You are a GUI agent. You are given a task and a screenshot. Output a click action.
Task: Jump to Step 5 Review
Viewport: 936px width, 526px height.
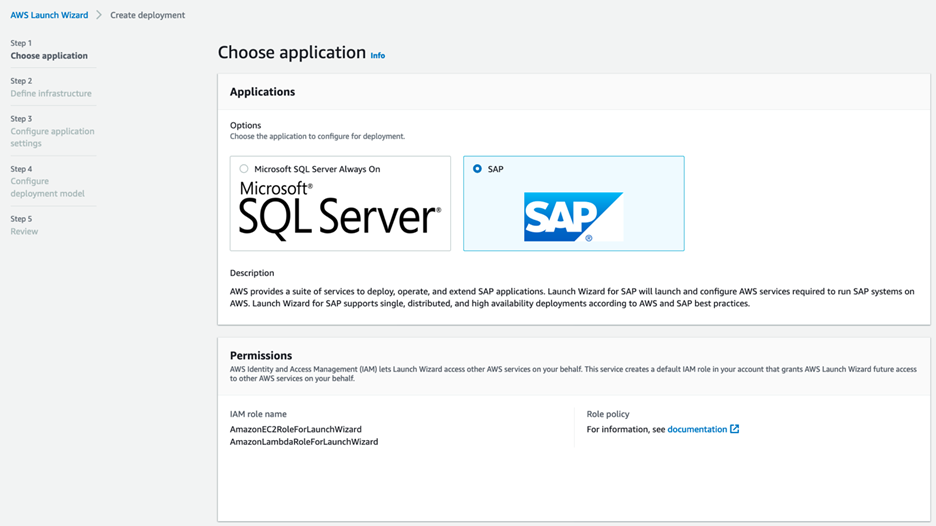(x=24, y=231)
